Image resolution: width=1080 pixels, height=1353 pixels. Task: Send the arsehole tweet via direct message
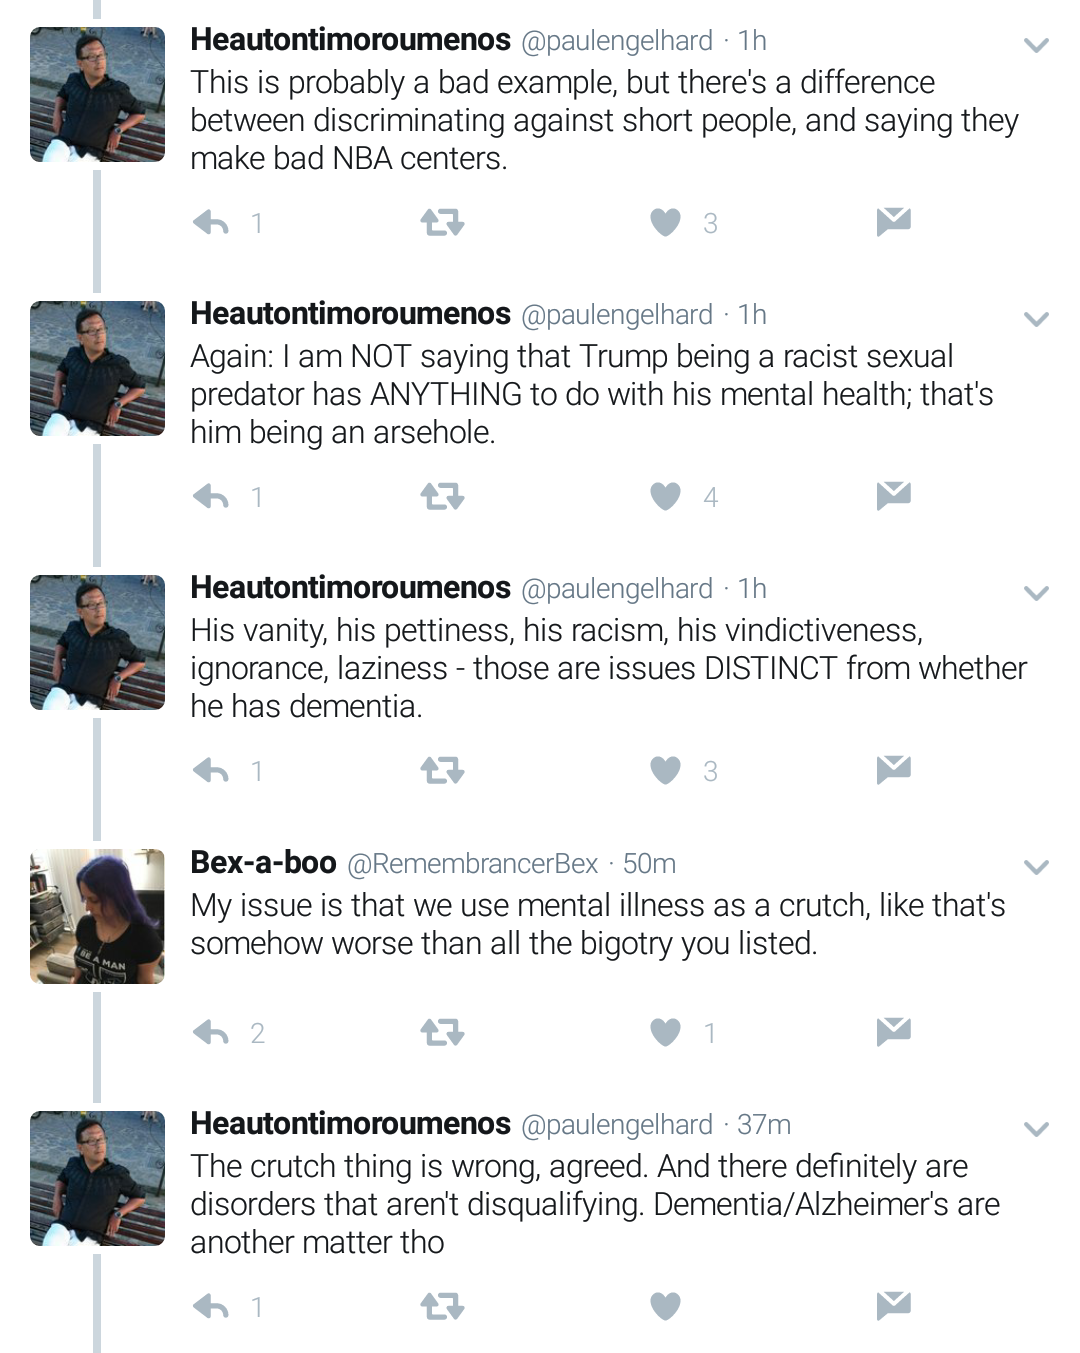click(893, 495)
